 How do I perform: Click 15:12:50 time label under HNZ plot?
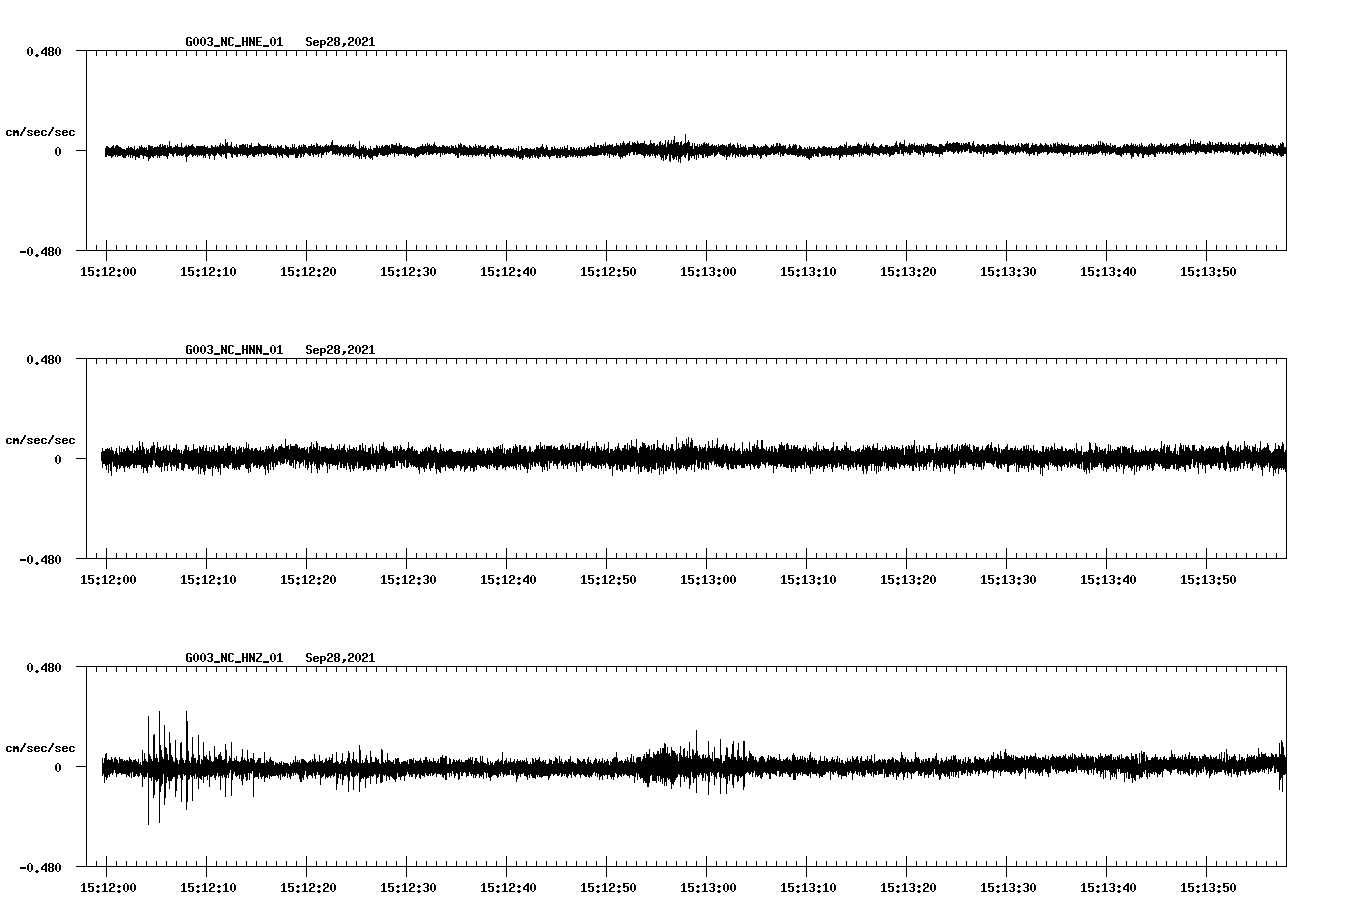coord(608,888)
